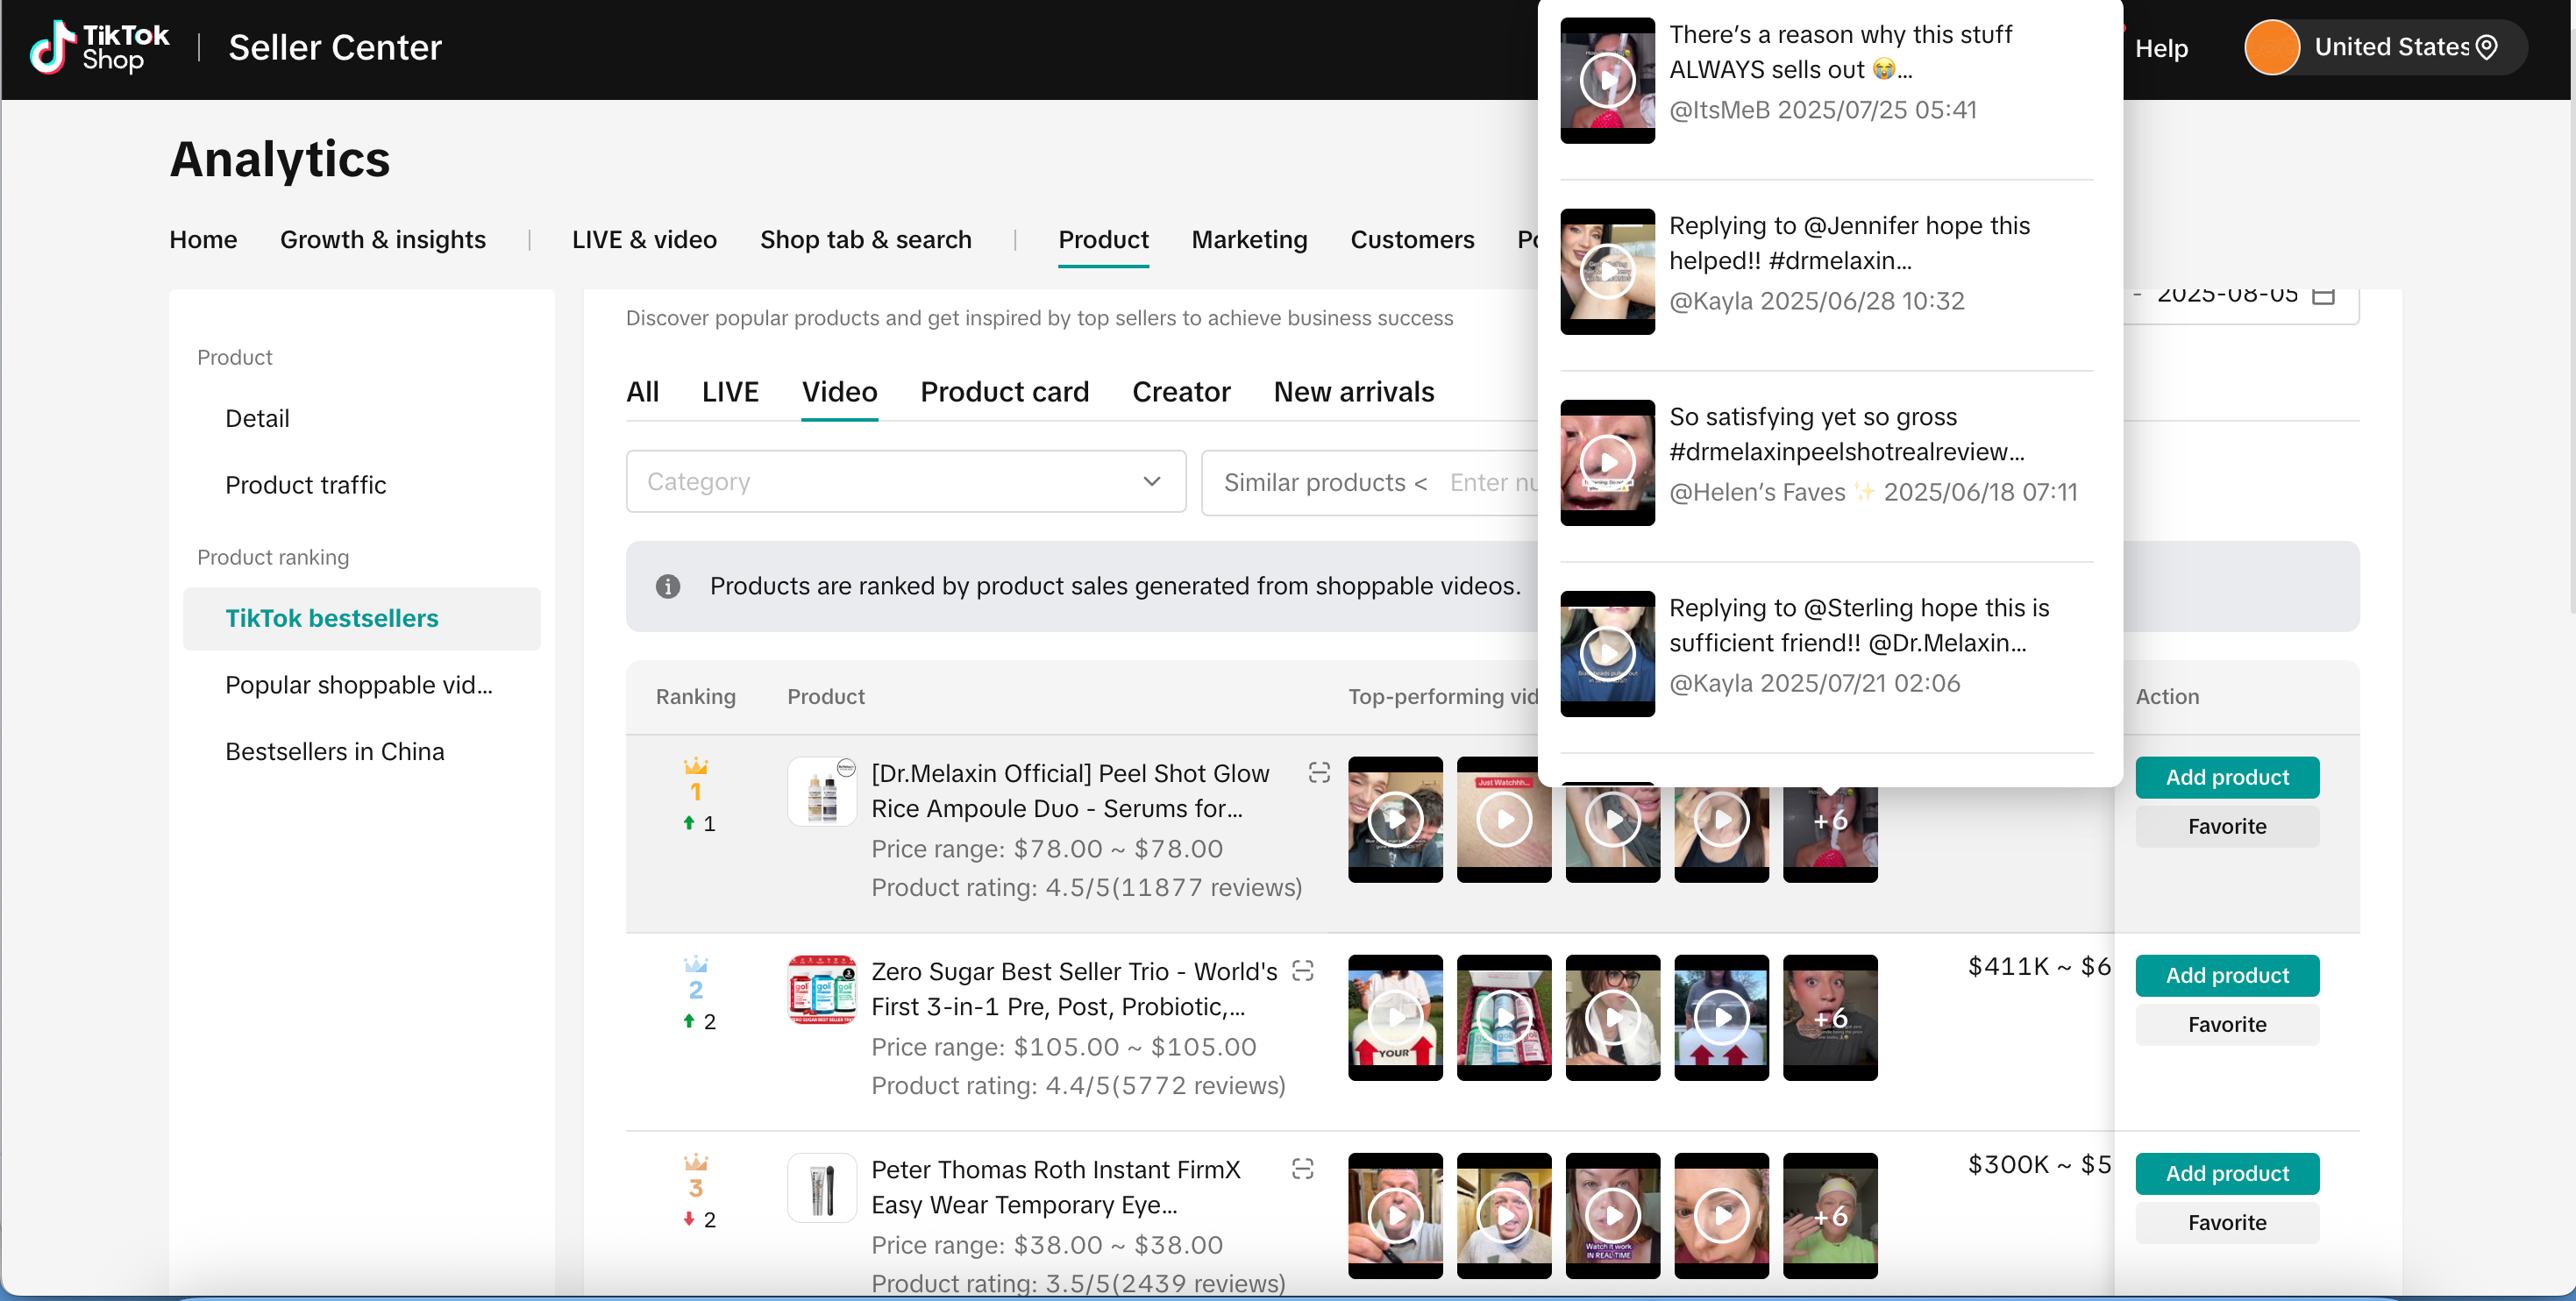Open Popular shoppable videos in sidebar
This screenshot has width=2576, height=1301.
coord(358,685)
